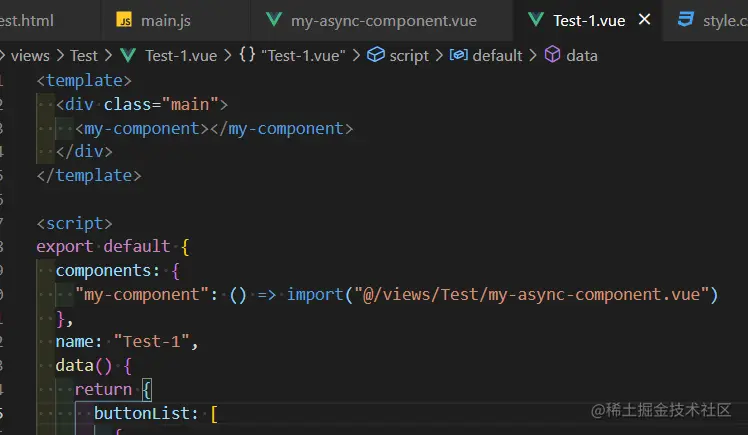Click the default variable icon in breadcrumb

[458, 55]
